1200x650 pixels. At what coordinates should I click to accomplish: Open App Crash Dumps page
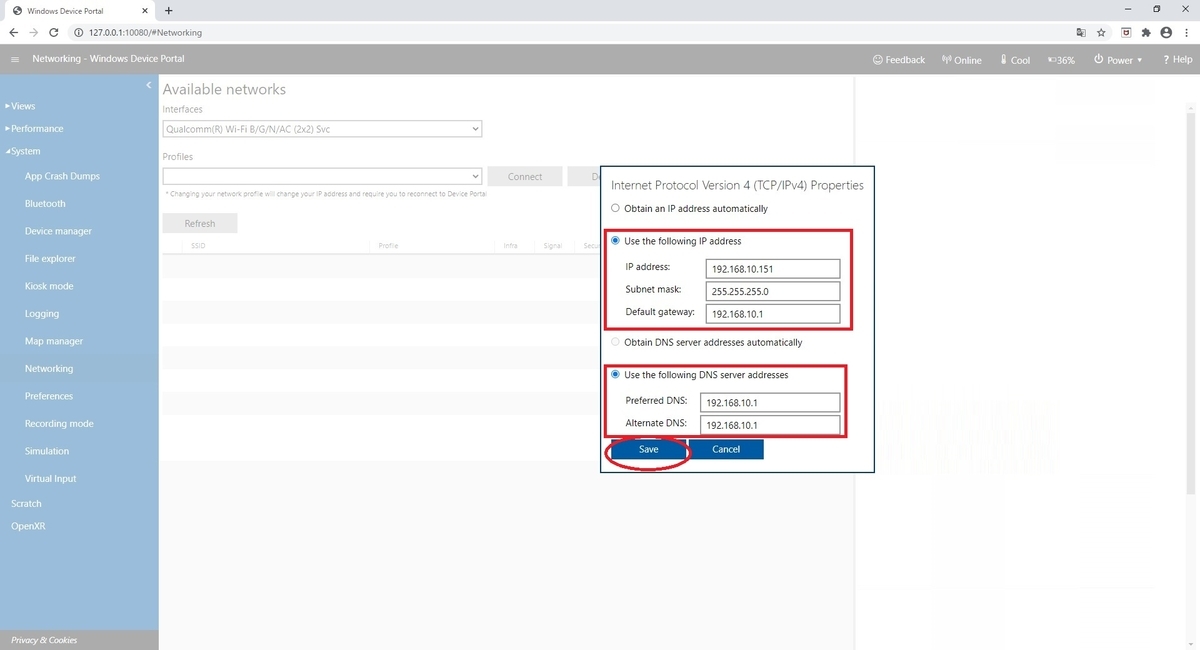click(62, 176)
